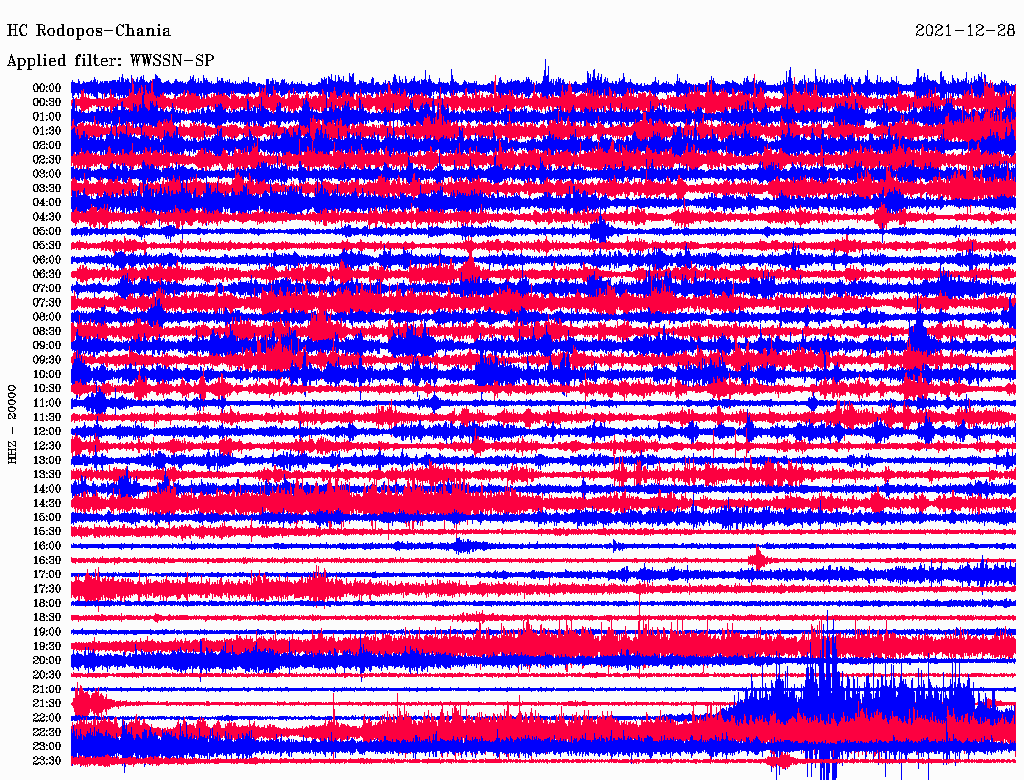The image size is (1024, 780).
Task: Choose the 05:00 time label
Action: (x=47, y=231)
